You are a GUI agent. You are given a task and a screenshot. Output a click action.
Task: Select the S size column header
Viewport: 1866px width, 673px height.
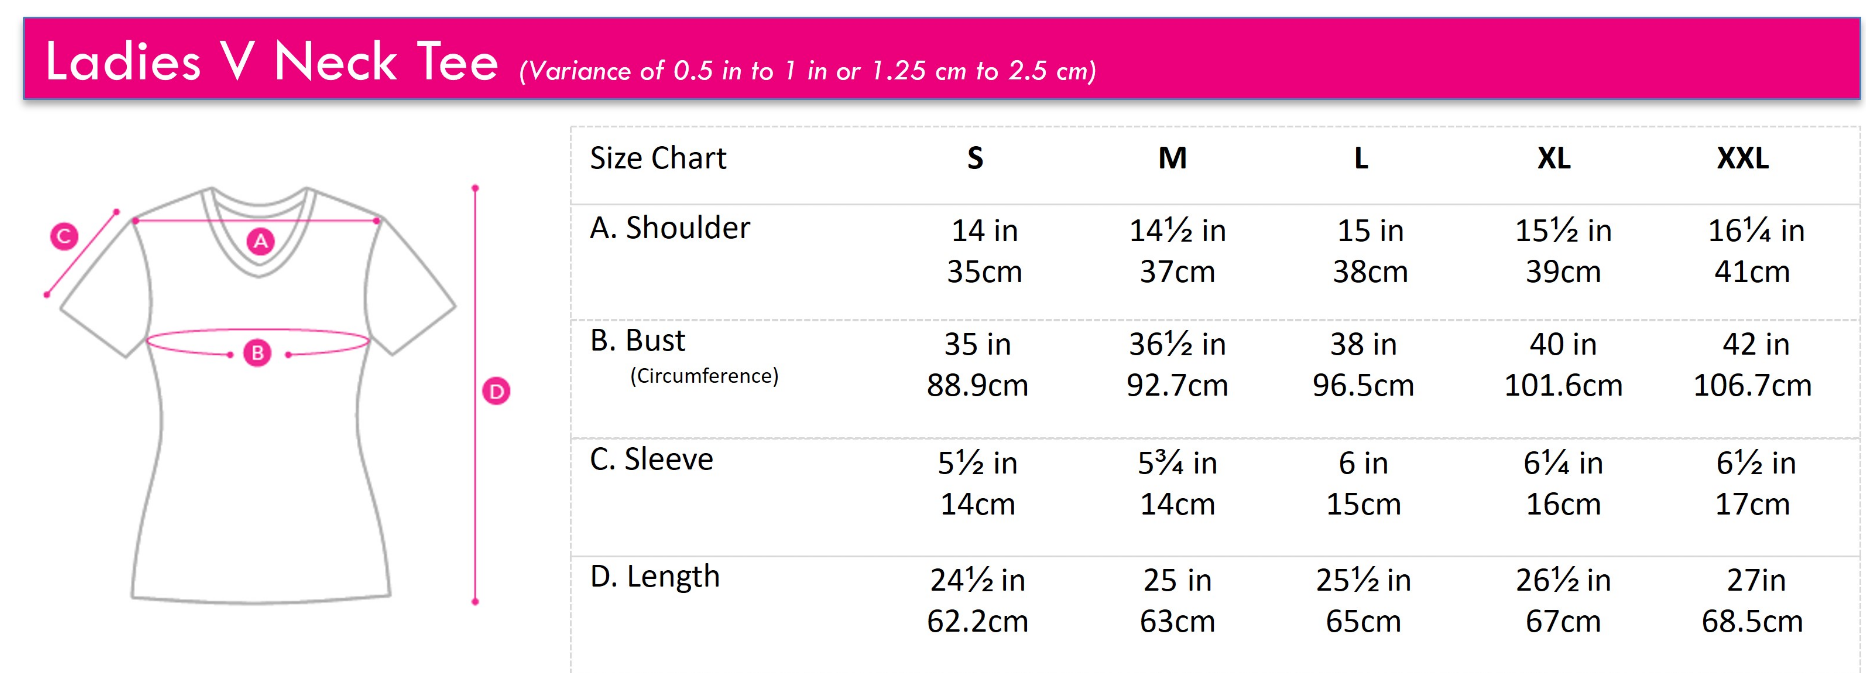(975, 158)
